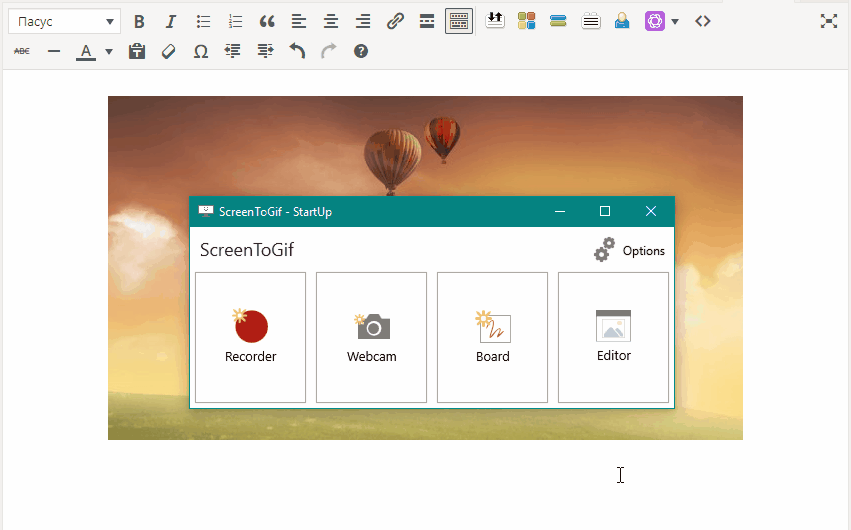851x530 pixels.
Task: Enter distraction-free fullscreen mode
Action: 828,21
